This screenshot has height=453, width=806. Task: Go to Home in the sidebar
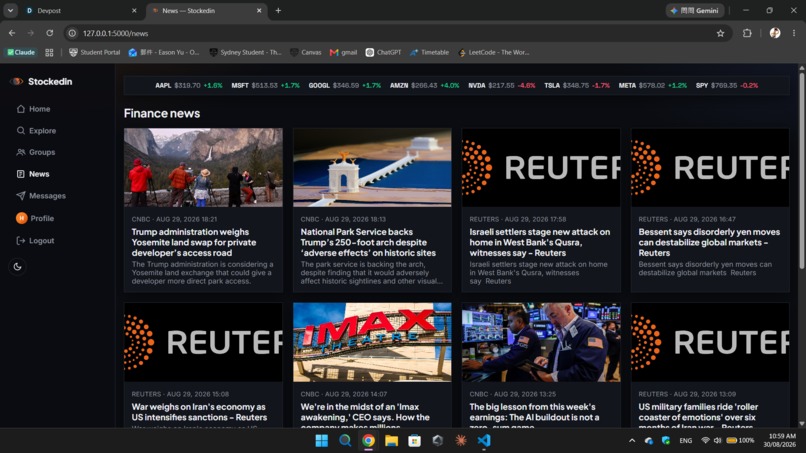(34, 109)
